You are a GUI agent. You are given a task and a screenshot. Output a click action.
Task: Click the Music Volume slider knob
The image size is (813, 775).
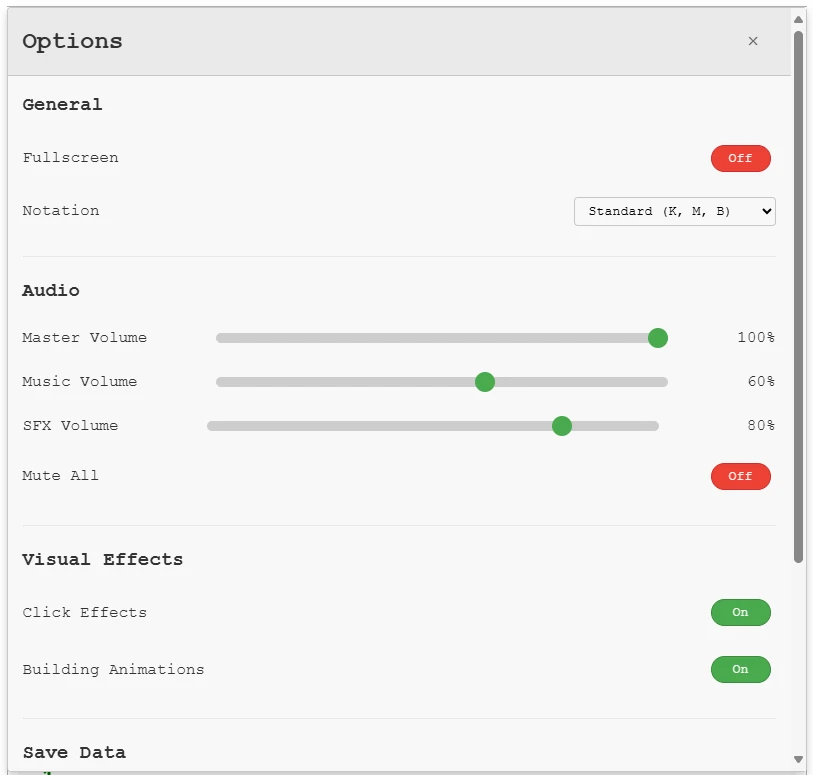click(x=485, y=382)
